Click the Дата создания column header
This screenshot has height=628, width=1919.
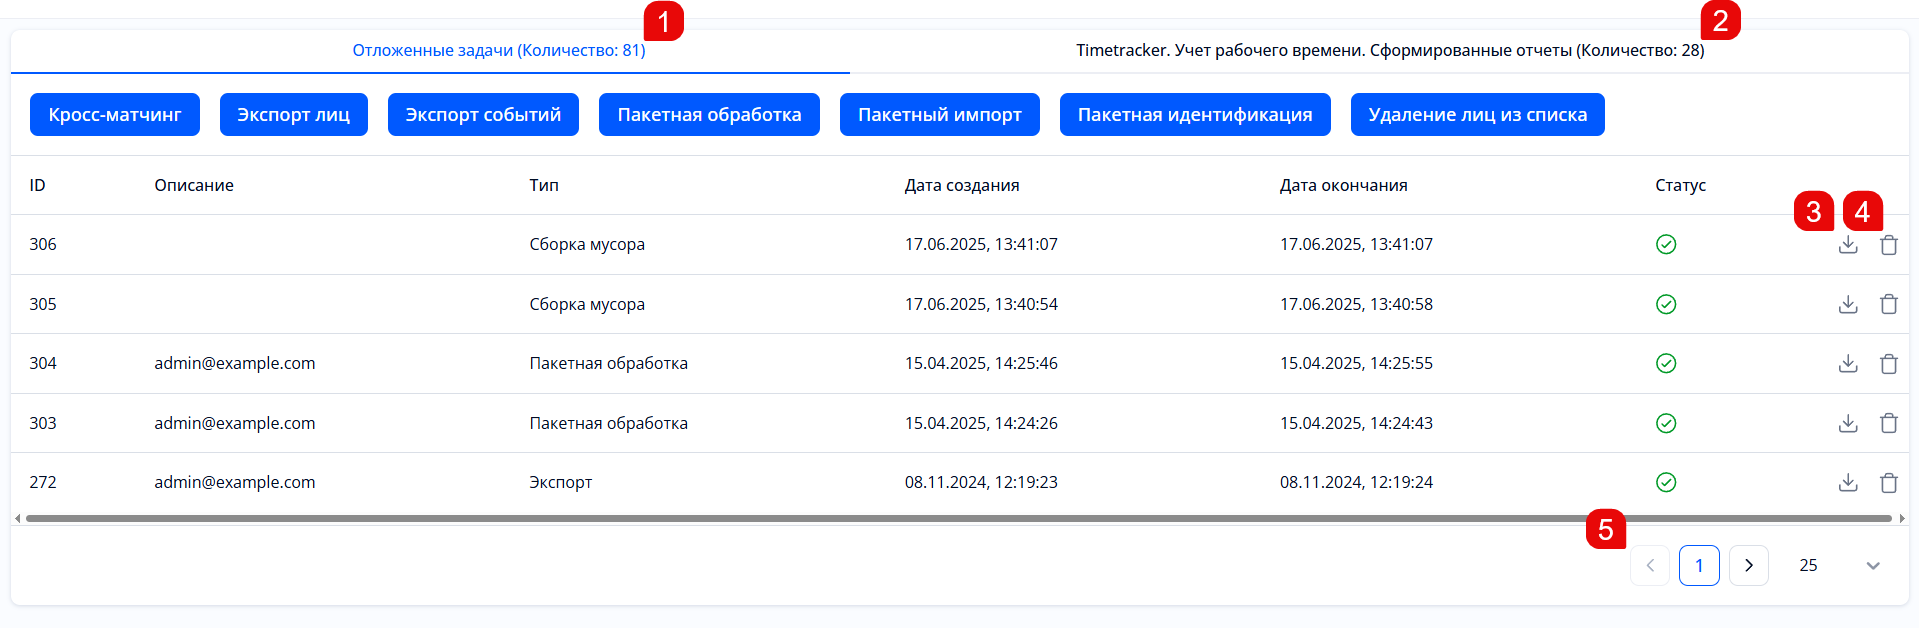962,185
